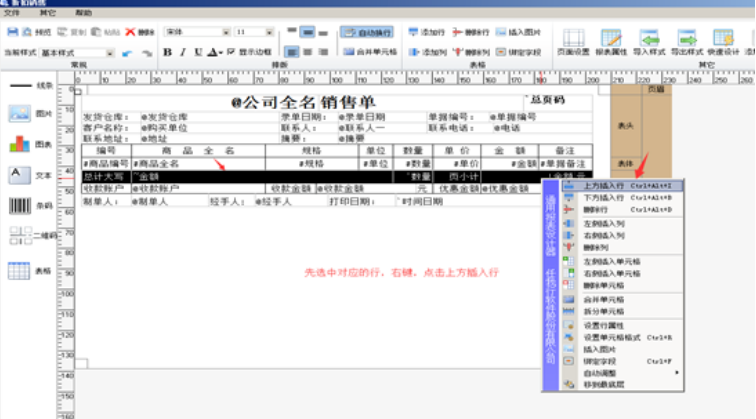Open the 文件 (File) menu
Screen dimensions: 756x419
pyautogui.click(x=14, y=13)
